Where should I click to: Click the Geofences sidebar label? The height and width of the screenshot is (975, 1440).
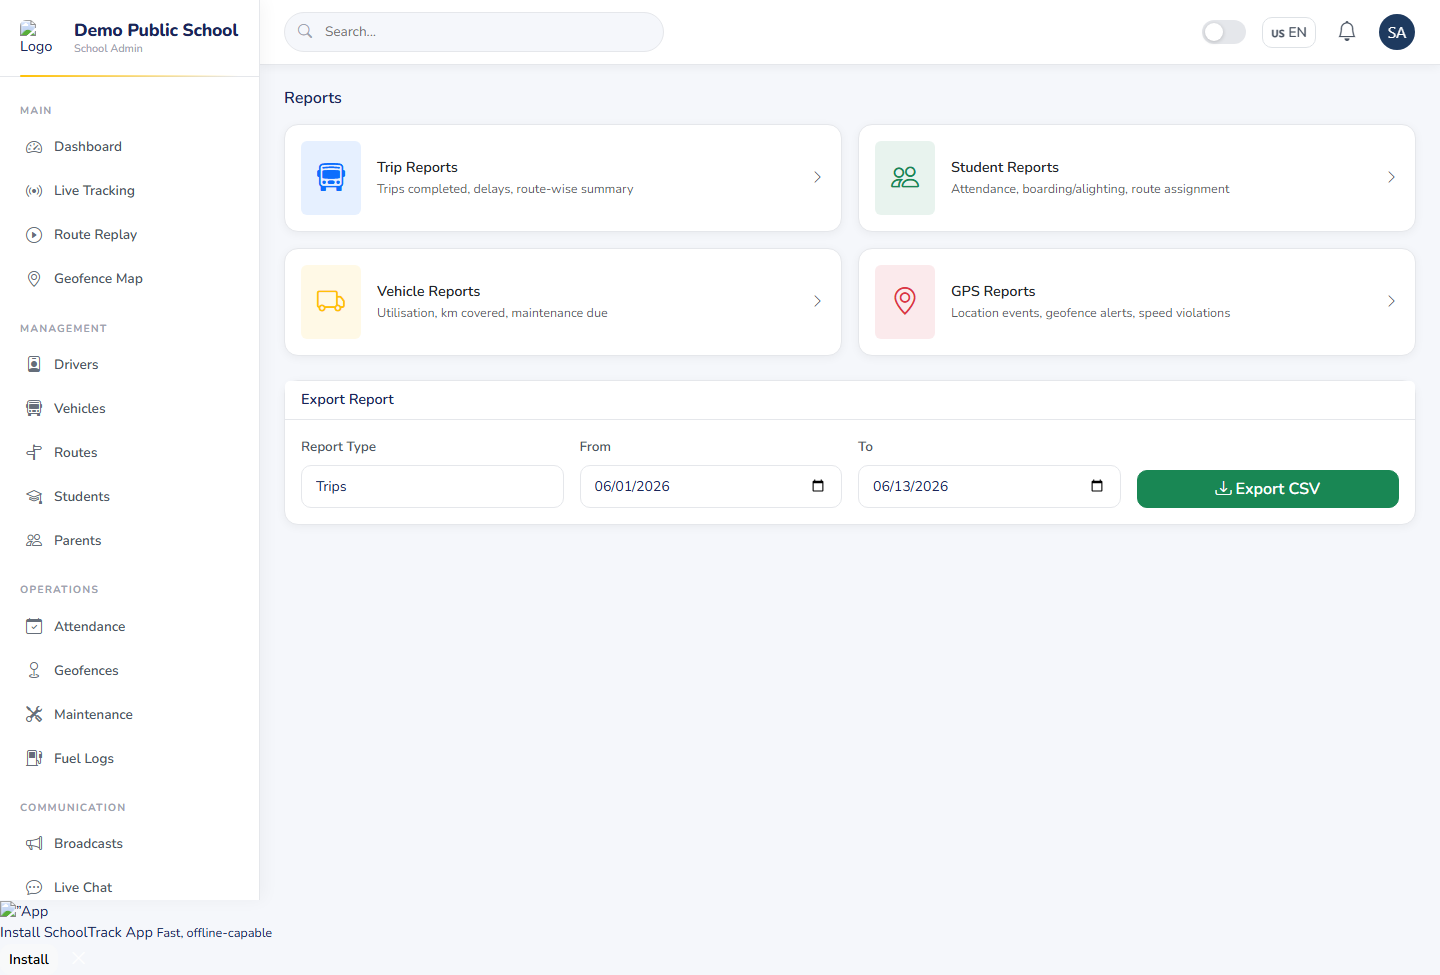(x=86, y=671)
